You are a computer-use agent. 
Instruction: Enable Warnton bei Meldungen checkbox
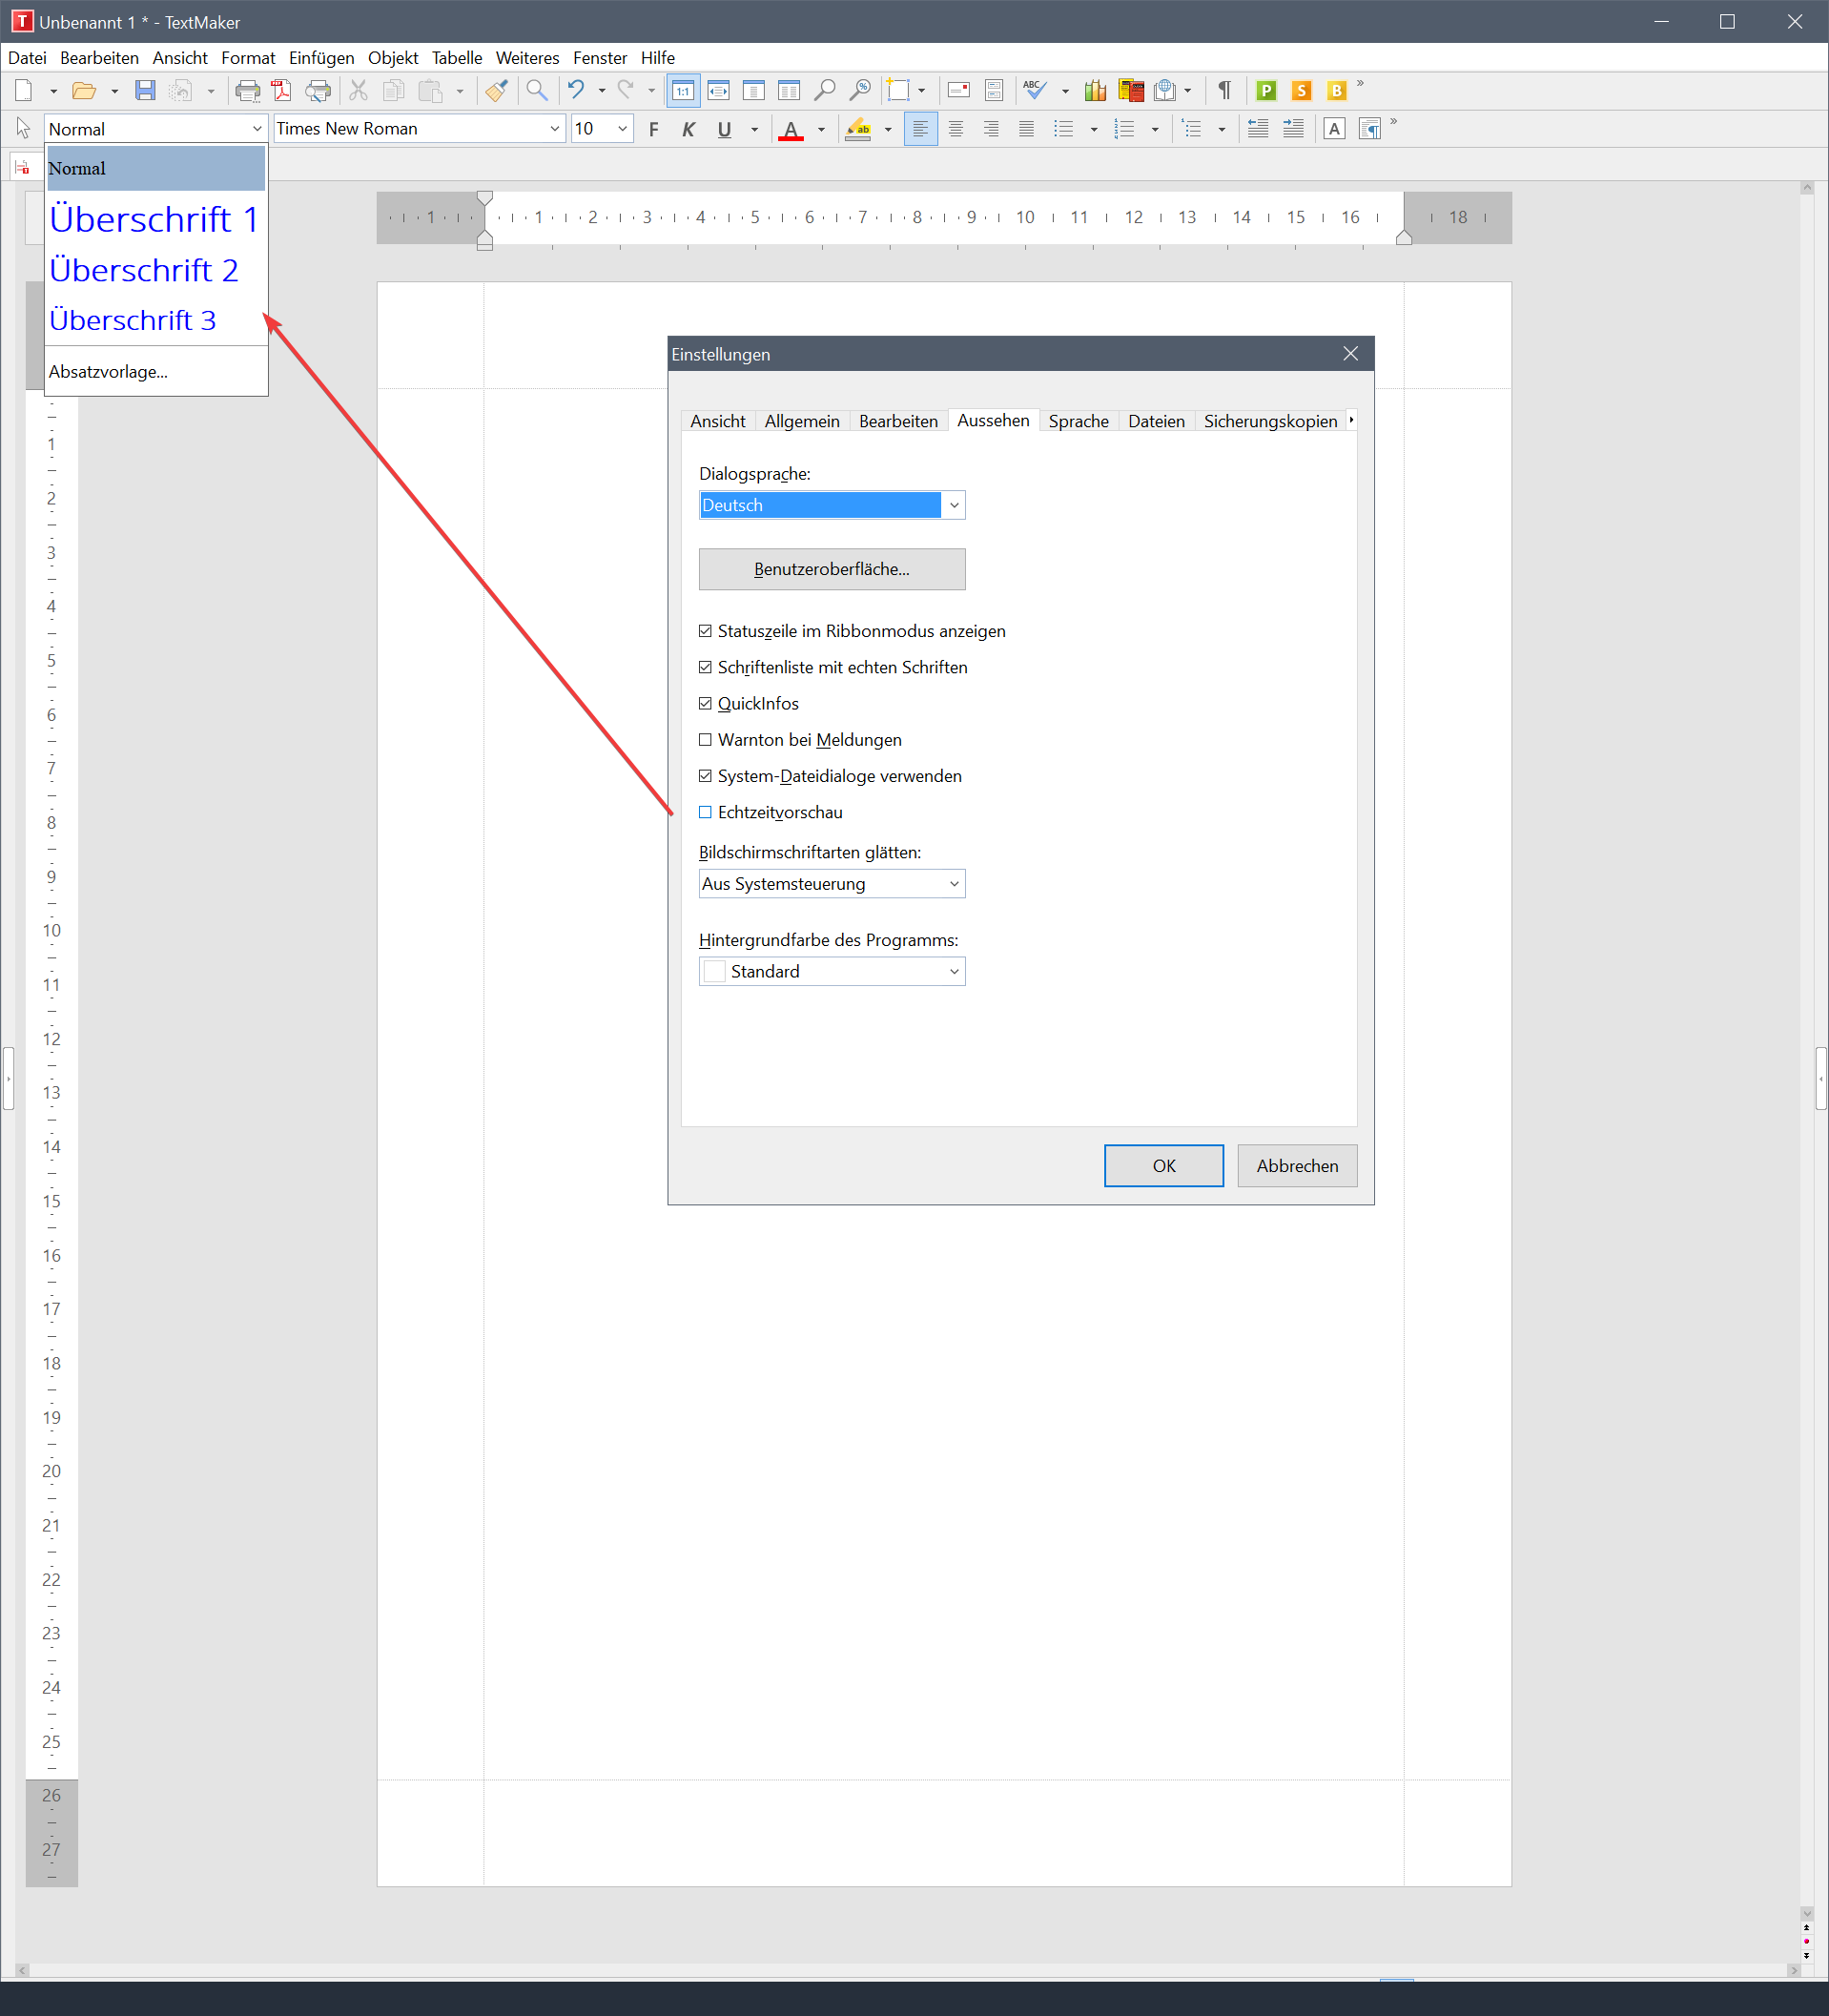[x=705, y=740]
